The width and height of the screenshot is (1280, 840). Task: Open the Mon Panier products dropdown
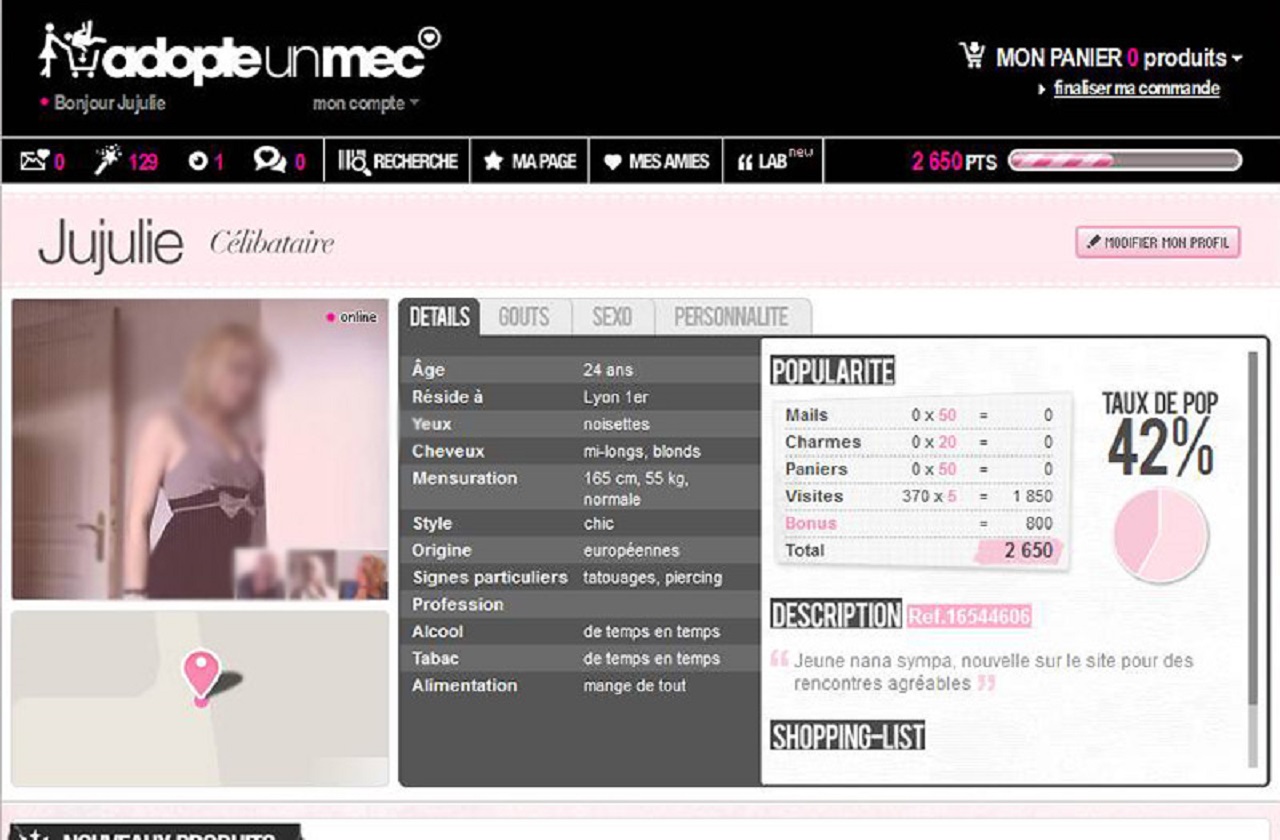(x=1118, y=58)
